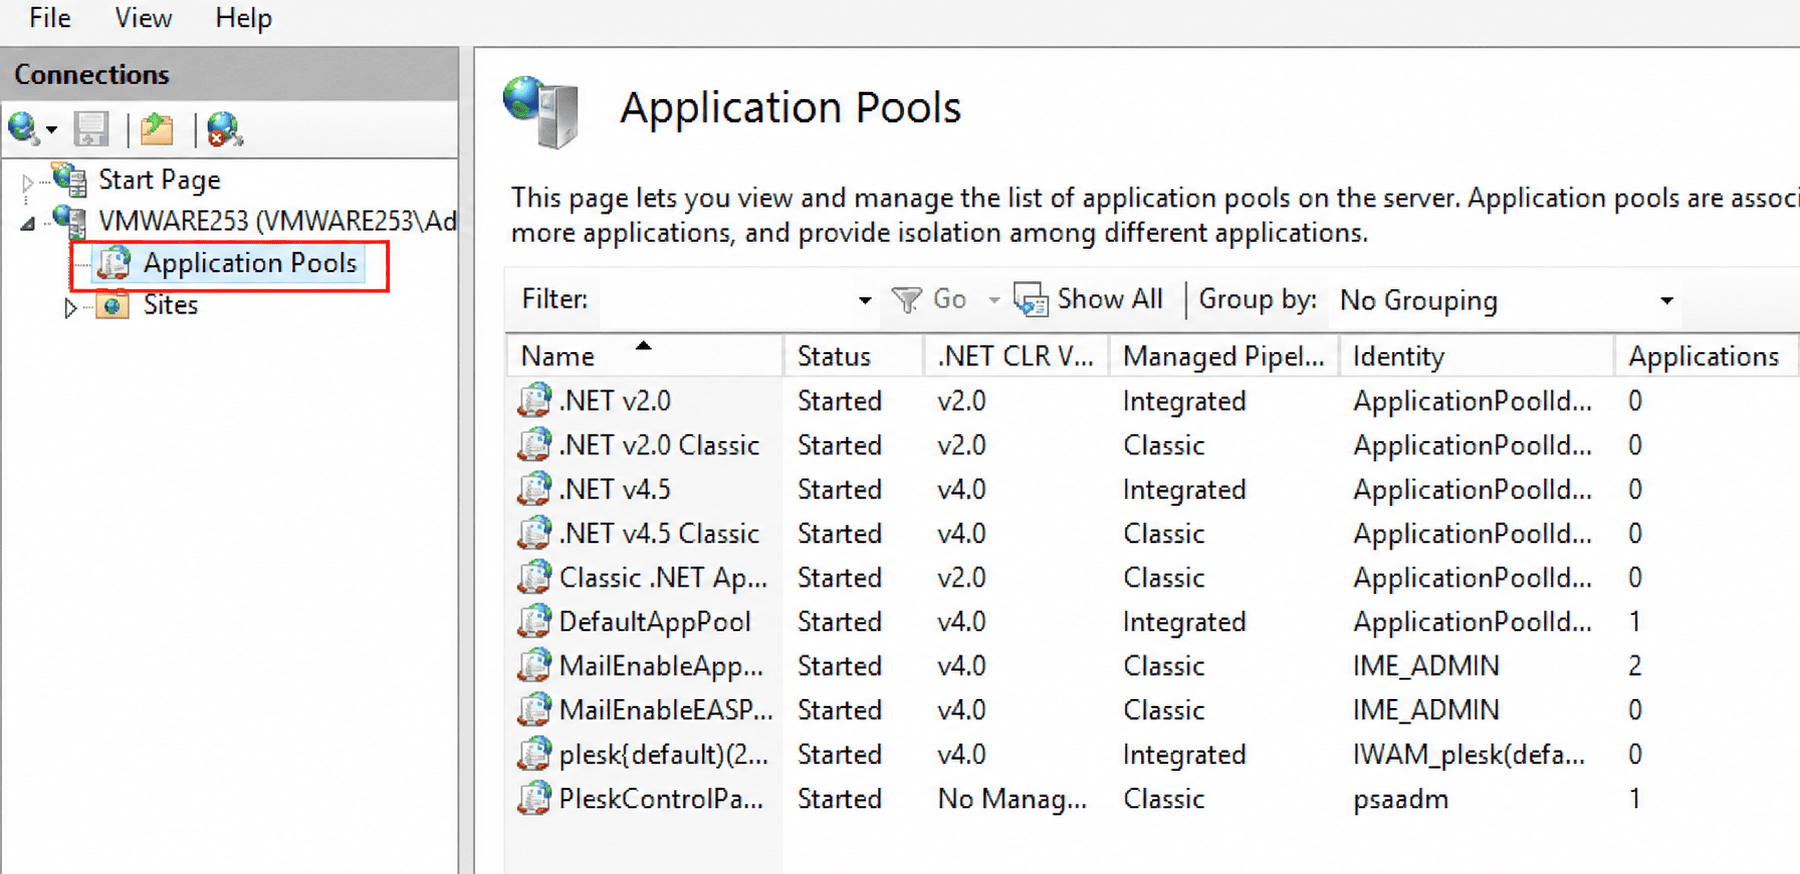Click the plesk(default) pool icon
Image resolution: width=1800 pixels, height=874 pixels.
click(x=535, y=754)
